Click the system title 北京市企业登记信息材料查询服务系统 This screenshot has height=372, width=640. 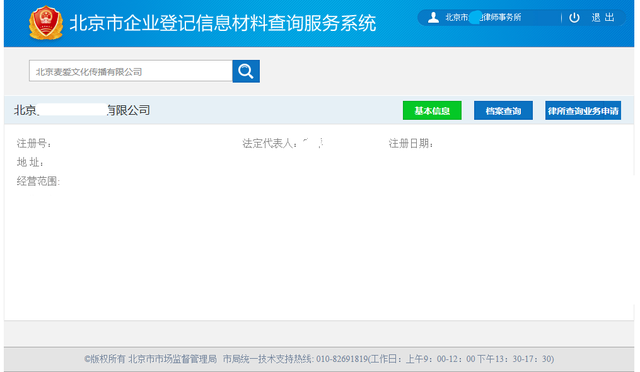click(x=222, y=23)
